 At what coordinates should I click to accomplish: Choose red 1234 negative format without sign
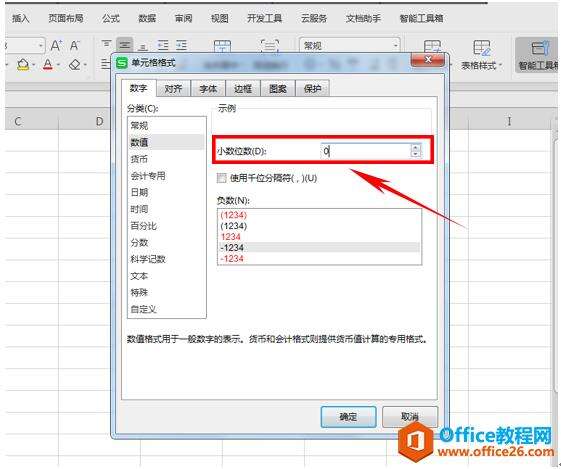click(x=319, y=236)
